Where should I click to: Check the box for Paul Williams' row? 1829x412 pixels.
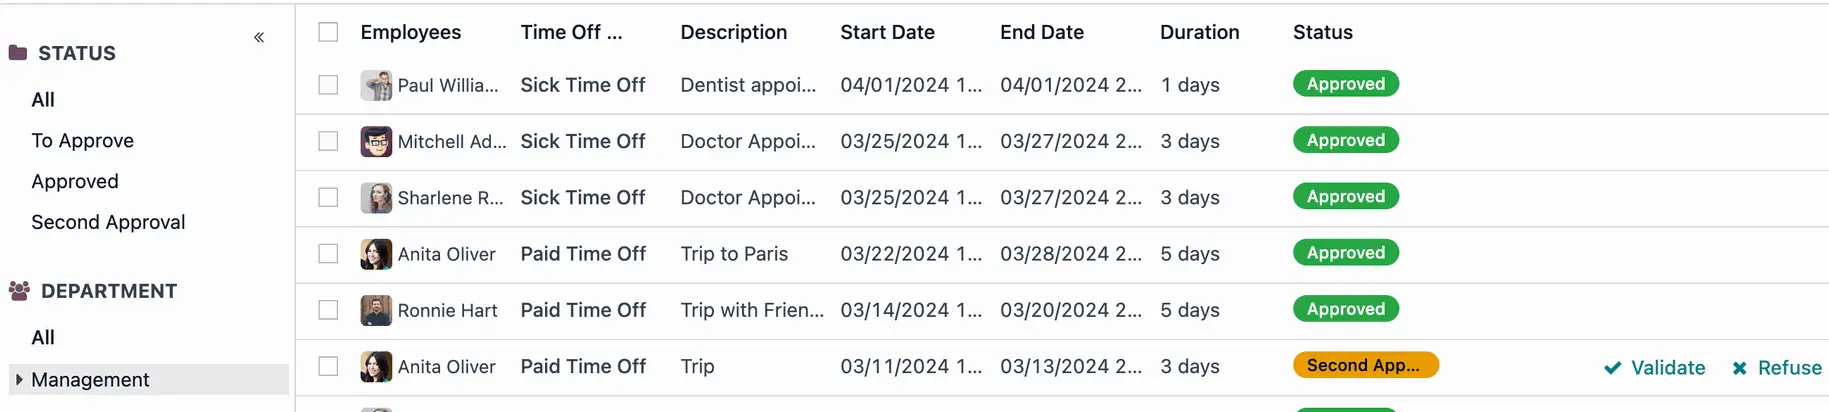tap(328, 85)
